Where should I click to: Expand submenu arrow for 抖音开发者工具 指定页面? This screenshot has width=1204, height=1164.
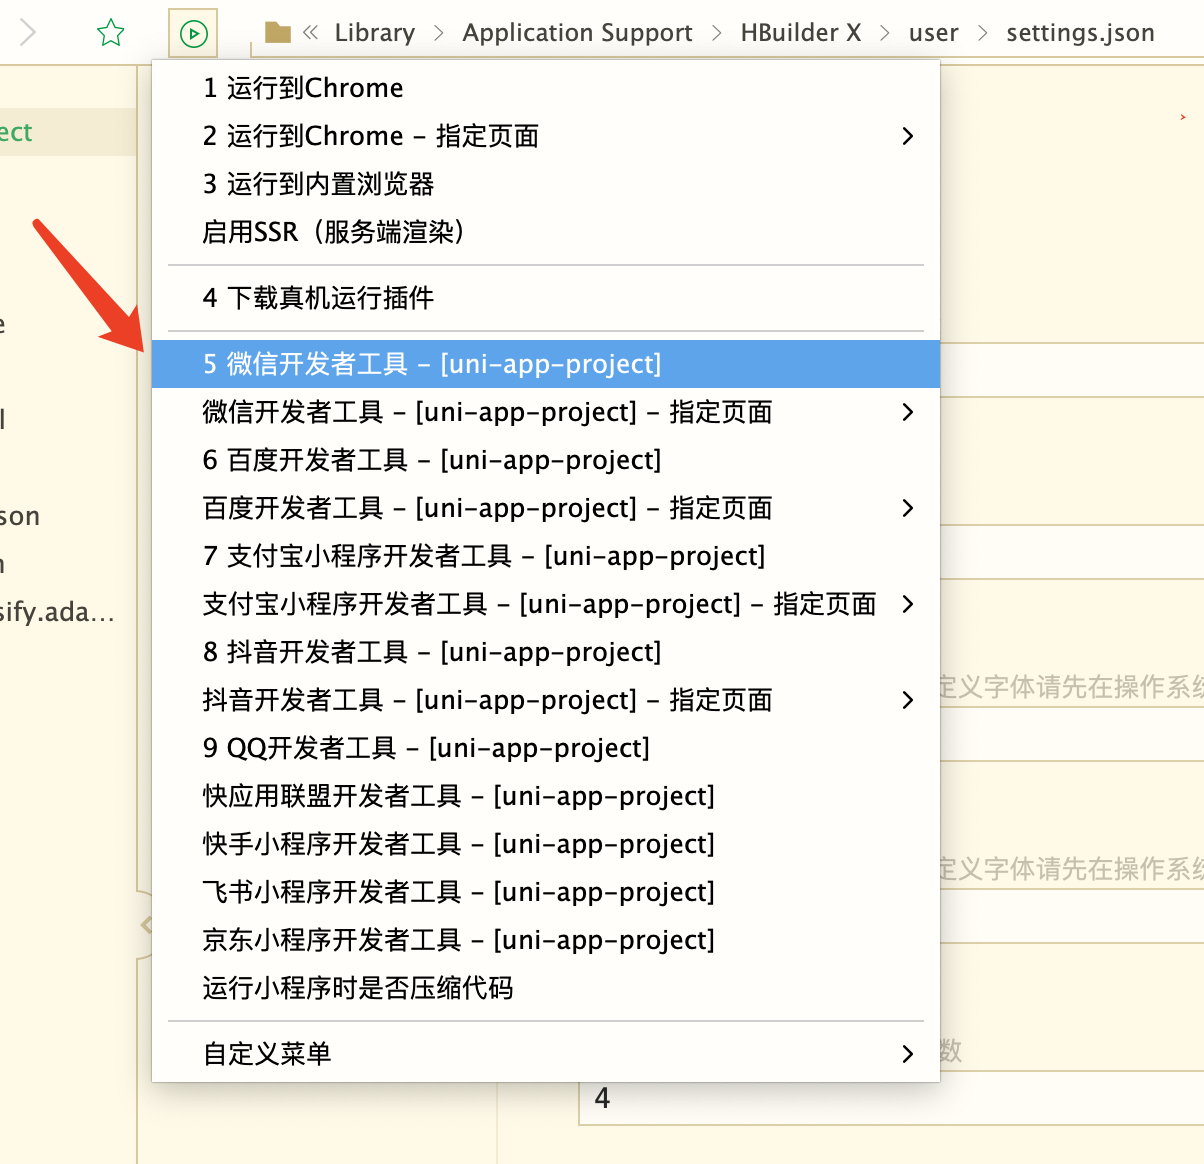[907, 700]
